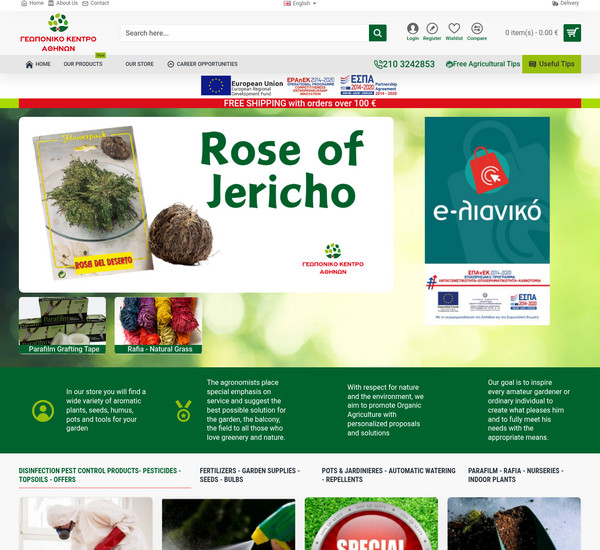Viewport: 600px width, 550px height.
Task: Open the SPECIAL offers category image
Action: (x=371, y=524)
